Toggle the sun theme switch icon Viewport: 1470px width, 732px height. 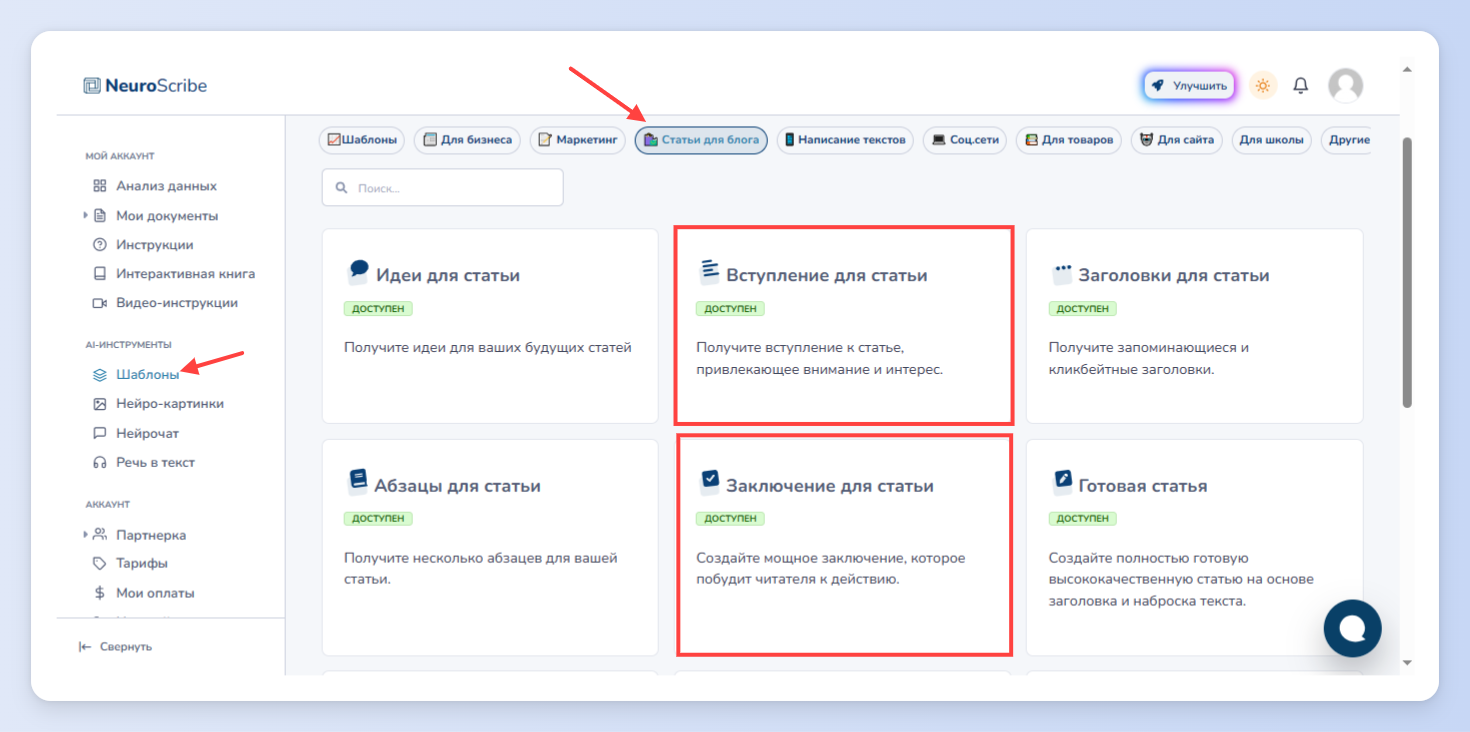1263,86
